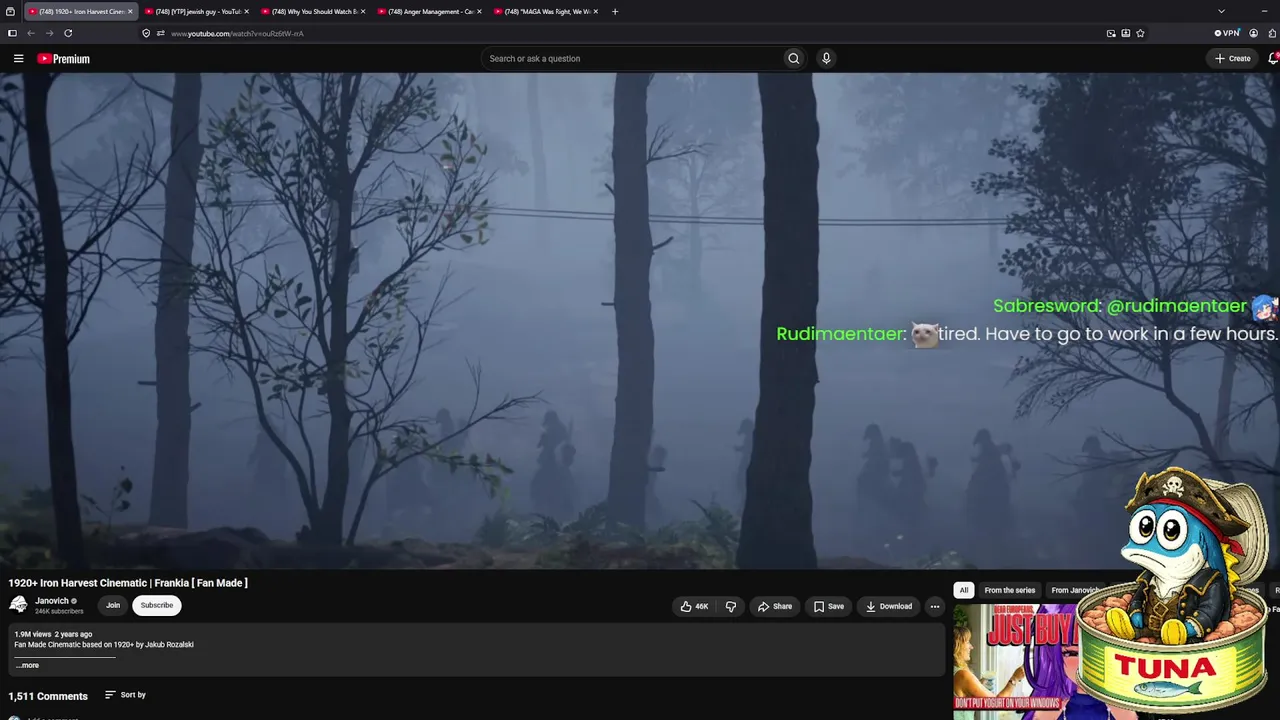1280x720 pixels.
Task: Open browser profile account icon
Action: coord(1253,33)
